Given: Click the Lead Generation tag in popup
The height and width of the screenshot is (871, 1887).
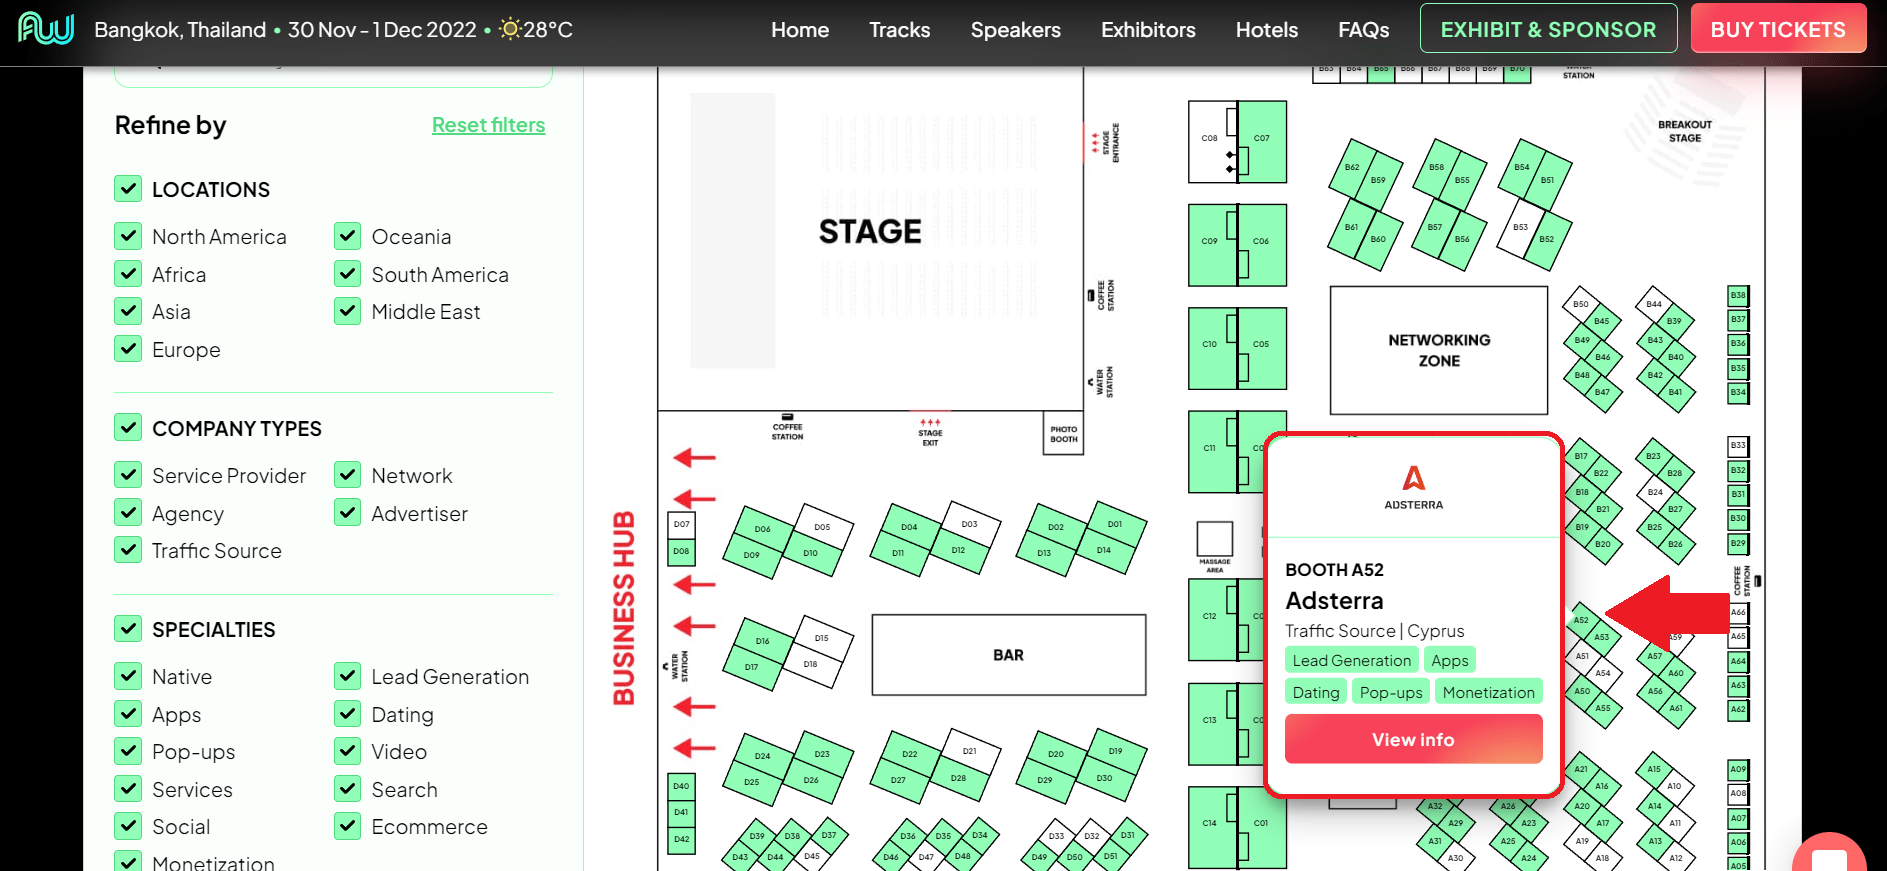Looking at the screenshot, I should pyautogui.click(x=1351, y=660).
